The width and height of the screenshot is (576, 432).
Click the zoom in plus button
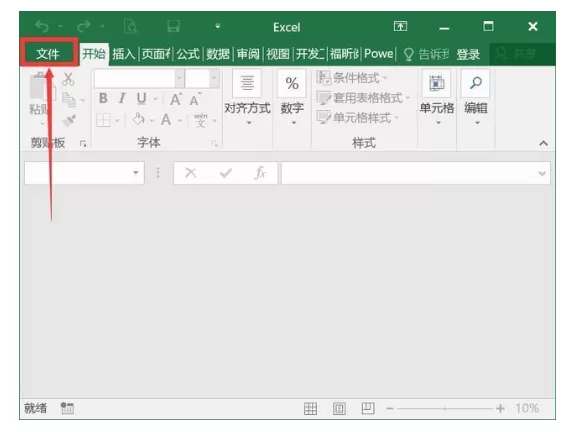pos(500,408)
